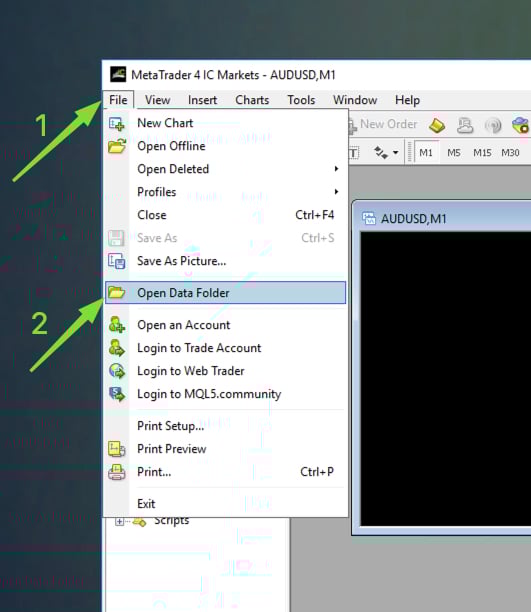Choose Exit from File menu
The height and width of the screenshot is (612, 531).
(225, 504)
